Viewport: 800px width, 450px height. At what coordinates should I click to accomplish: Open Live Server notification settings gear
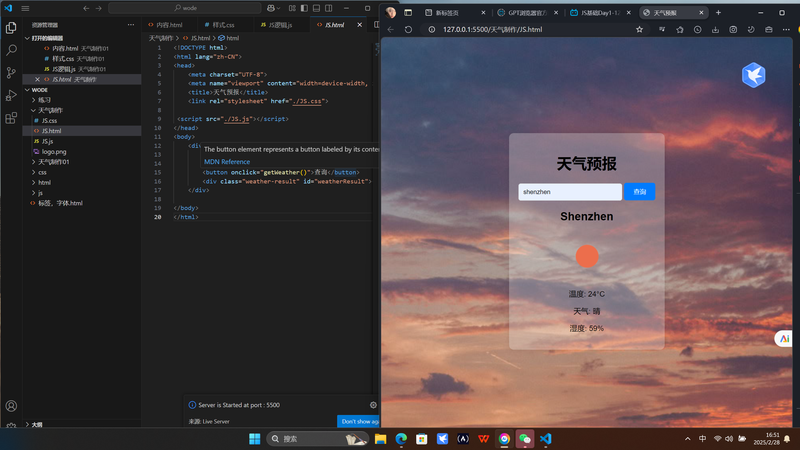click(x=373, y=405)
